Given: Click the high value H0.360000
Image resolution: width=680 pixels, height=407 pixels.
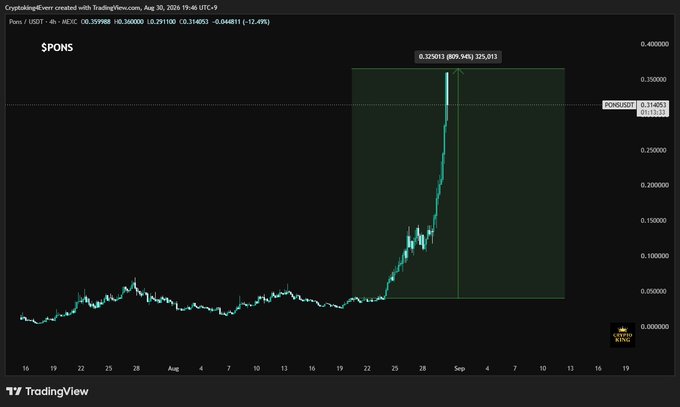Looking at the screenshot, I should (x=129, y=22).
